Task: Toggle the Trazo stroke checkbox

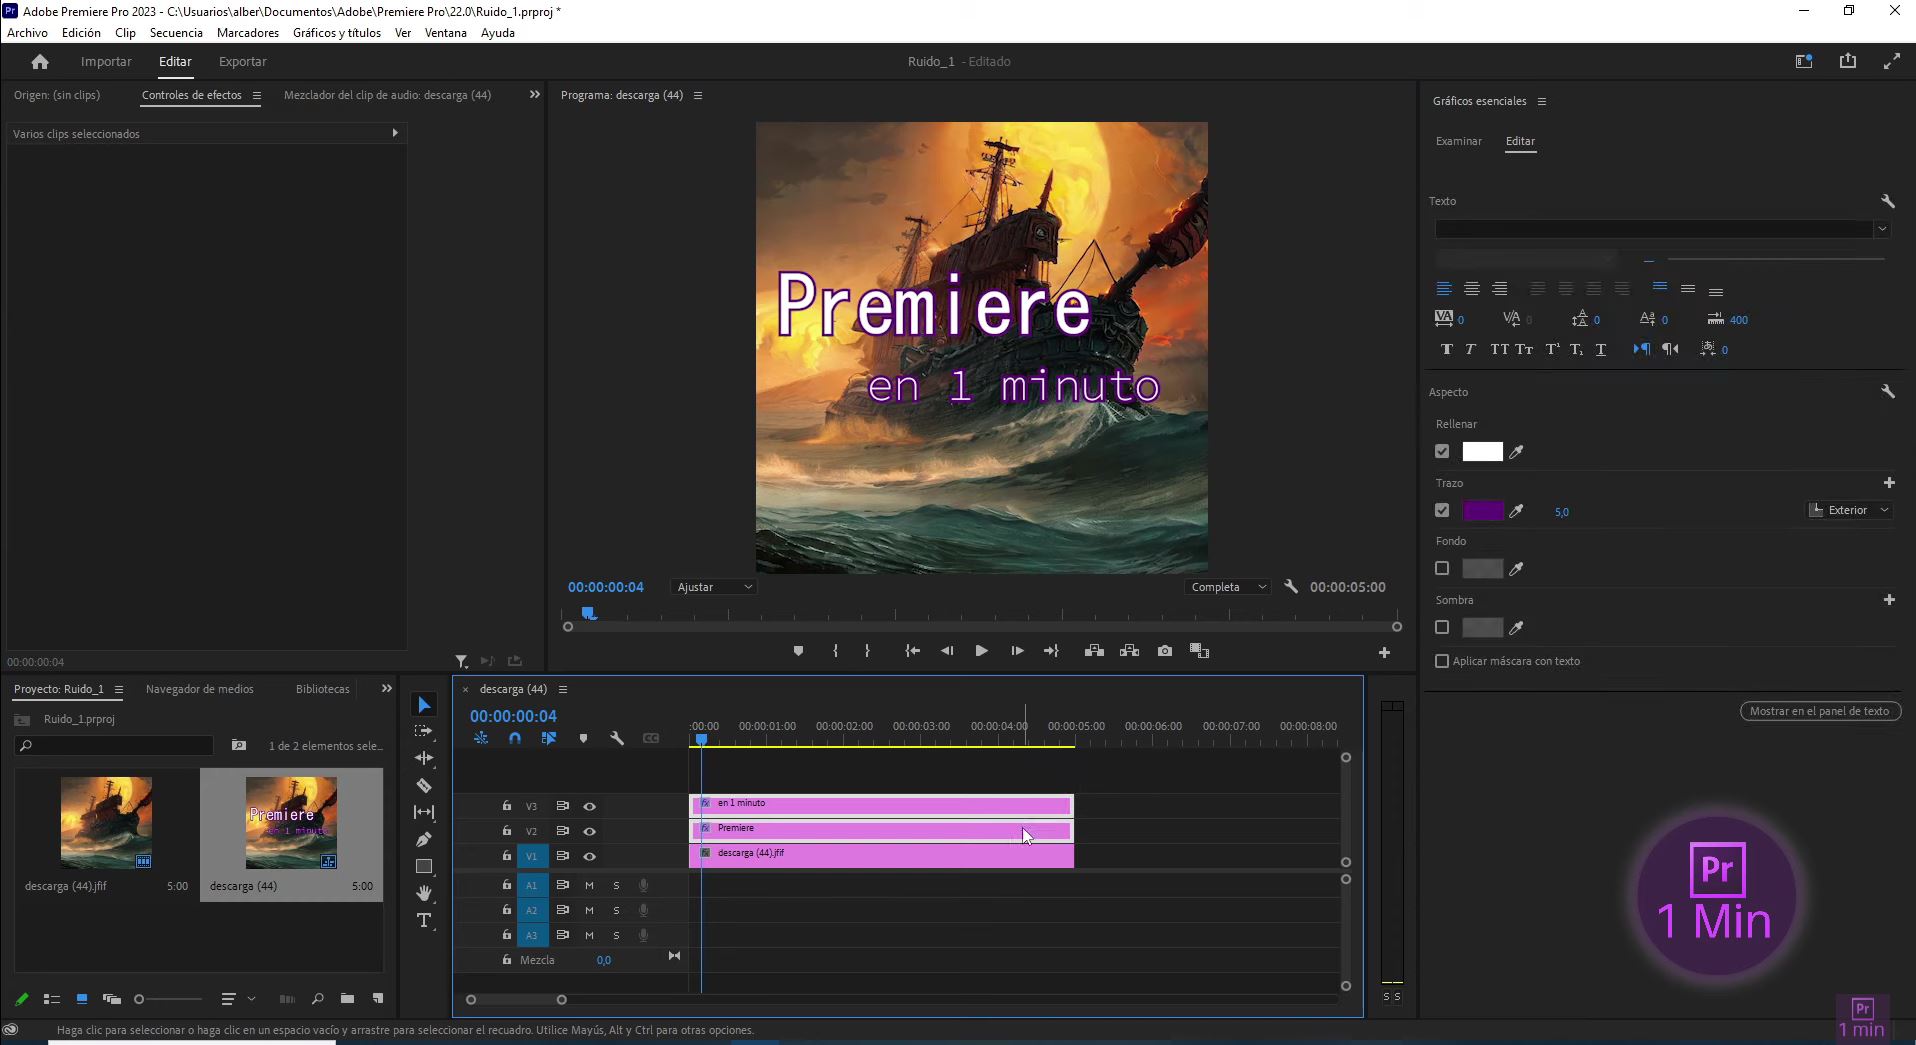Action: pos(1442,511)
